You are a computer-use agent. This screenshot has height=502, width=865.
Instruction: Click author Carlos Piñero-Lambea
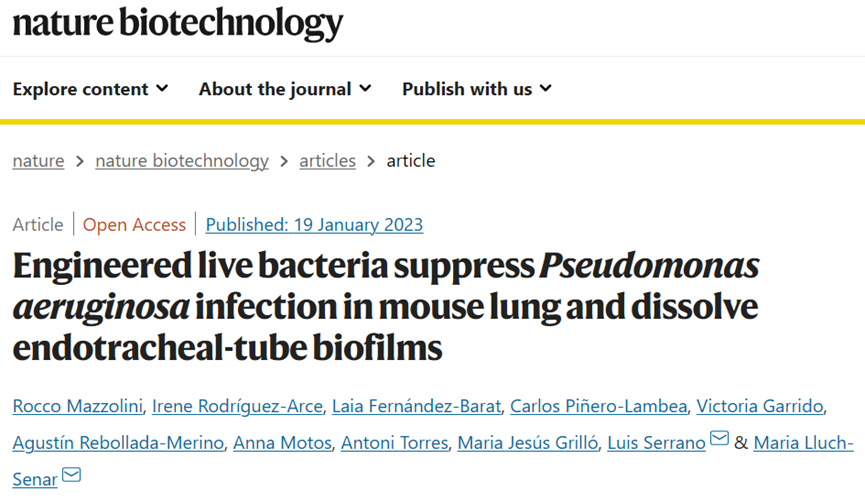coord(599,406)
